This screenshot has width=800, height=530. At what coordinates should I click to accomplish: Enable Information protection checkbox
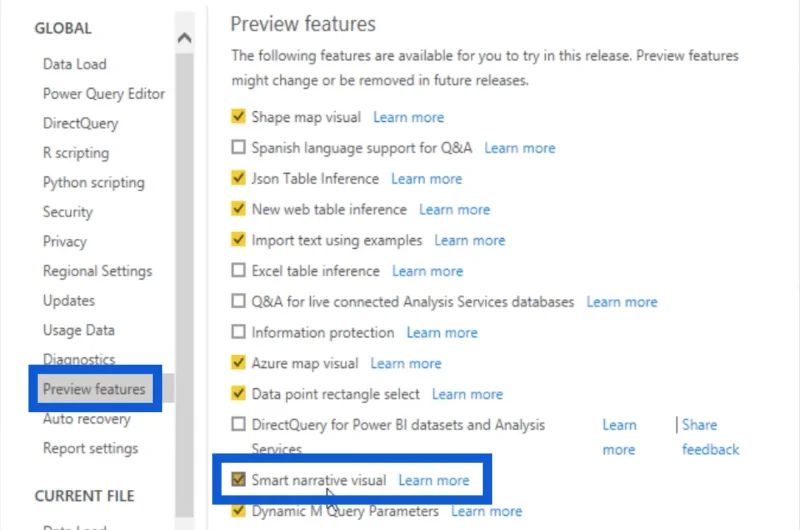[x=238, y=332]
